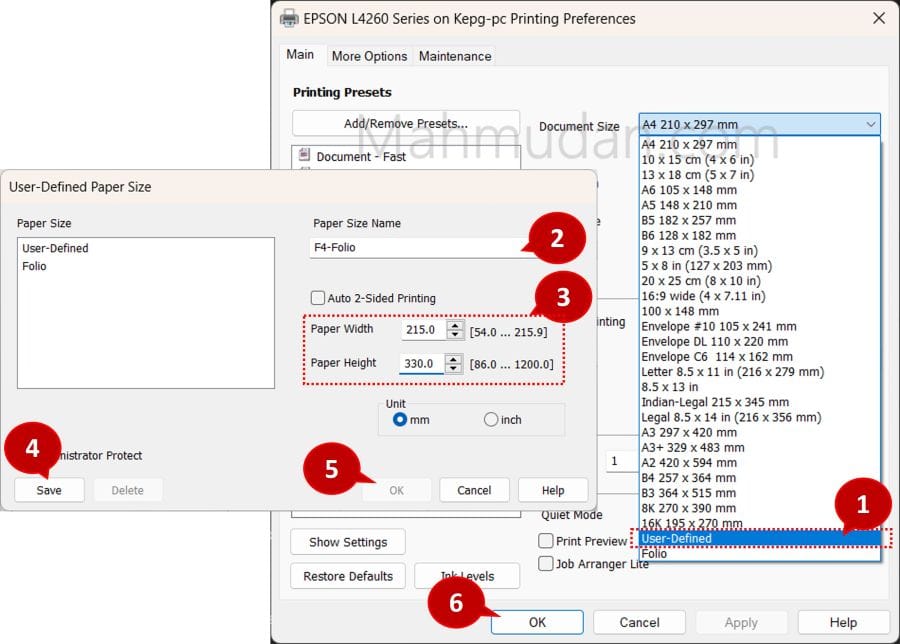Select the Document - Fast preset icon

pos(305,155)
